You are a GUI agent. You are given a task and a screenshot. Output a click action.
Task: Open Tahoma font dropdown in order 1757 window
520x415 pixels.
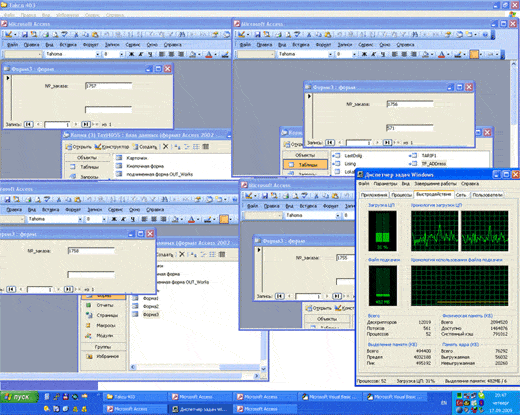tap(97, 54)
